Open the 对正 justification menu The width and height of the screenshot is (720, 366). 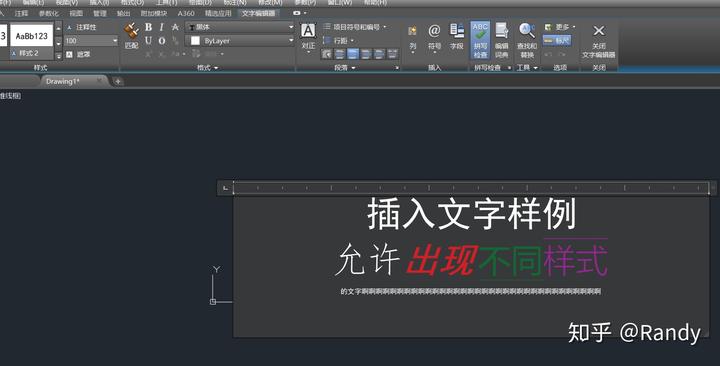click(x=308, y=38)
